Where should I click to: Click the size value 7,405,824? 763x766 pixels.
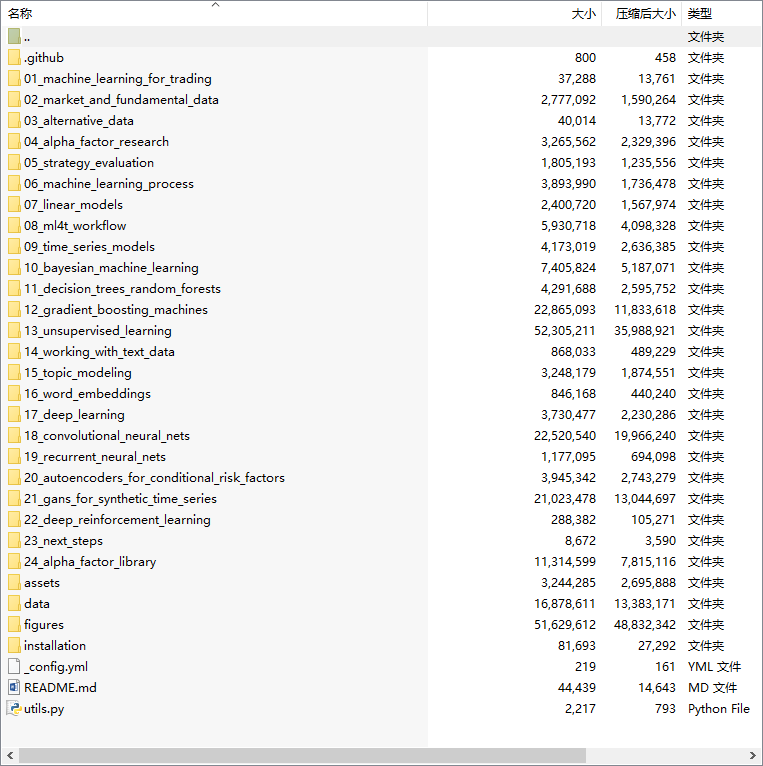[x=568, y=267]
